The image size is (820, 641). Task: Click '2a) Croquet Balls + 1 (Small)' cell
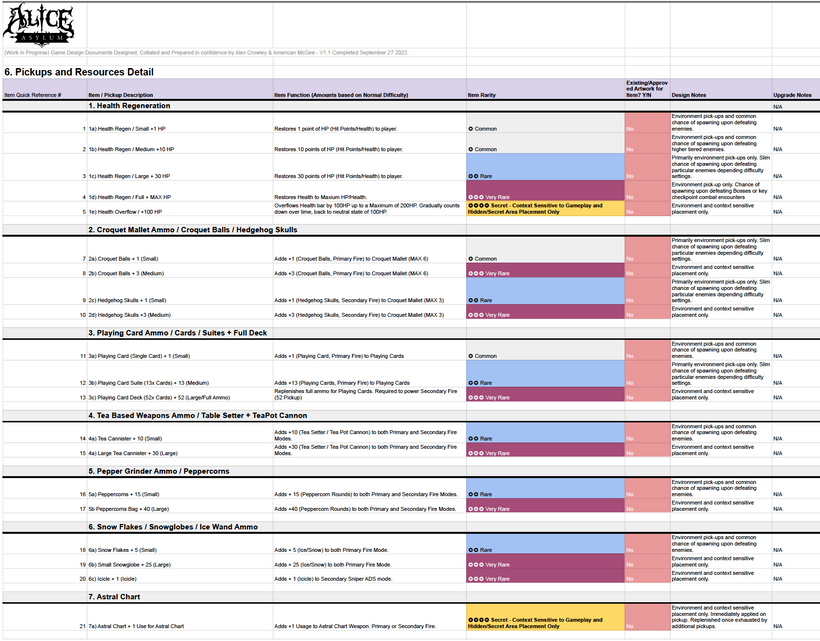pos(180,250)
